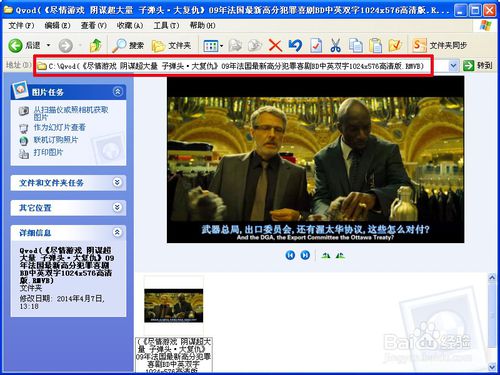Click the Paste clipboard icon
The width and height of the screenshot is (500, 375).
point(375,46)
